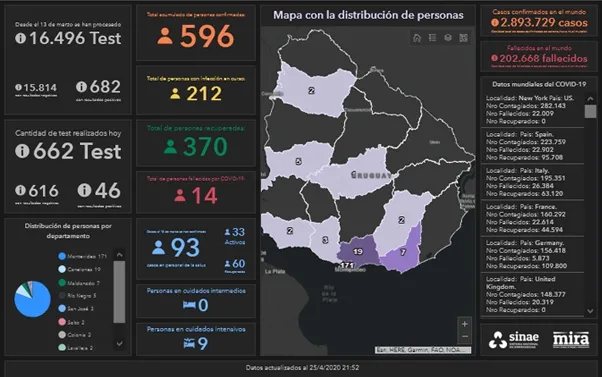Open the basemap gallery grid icon

464,38
